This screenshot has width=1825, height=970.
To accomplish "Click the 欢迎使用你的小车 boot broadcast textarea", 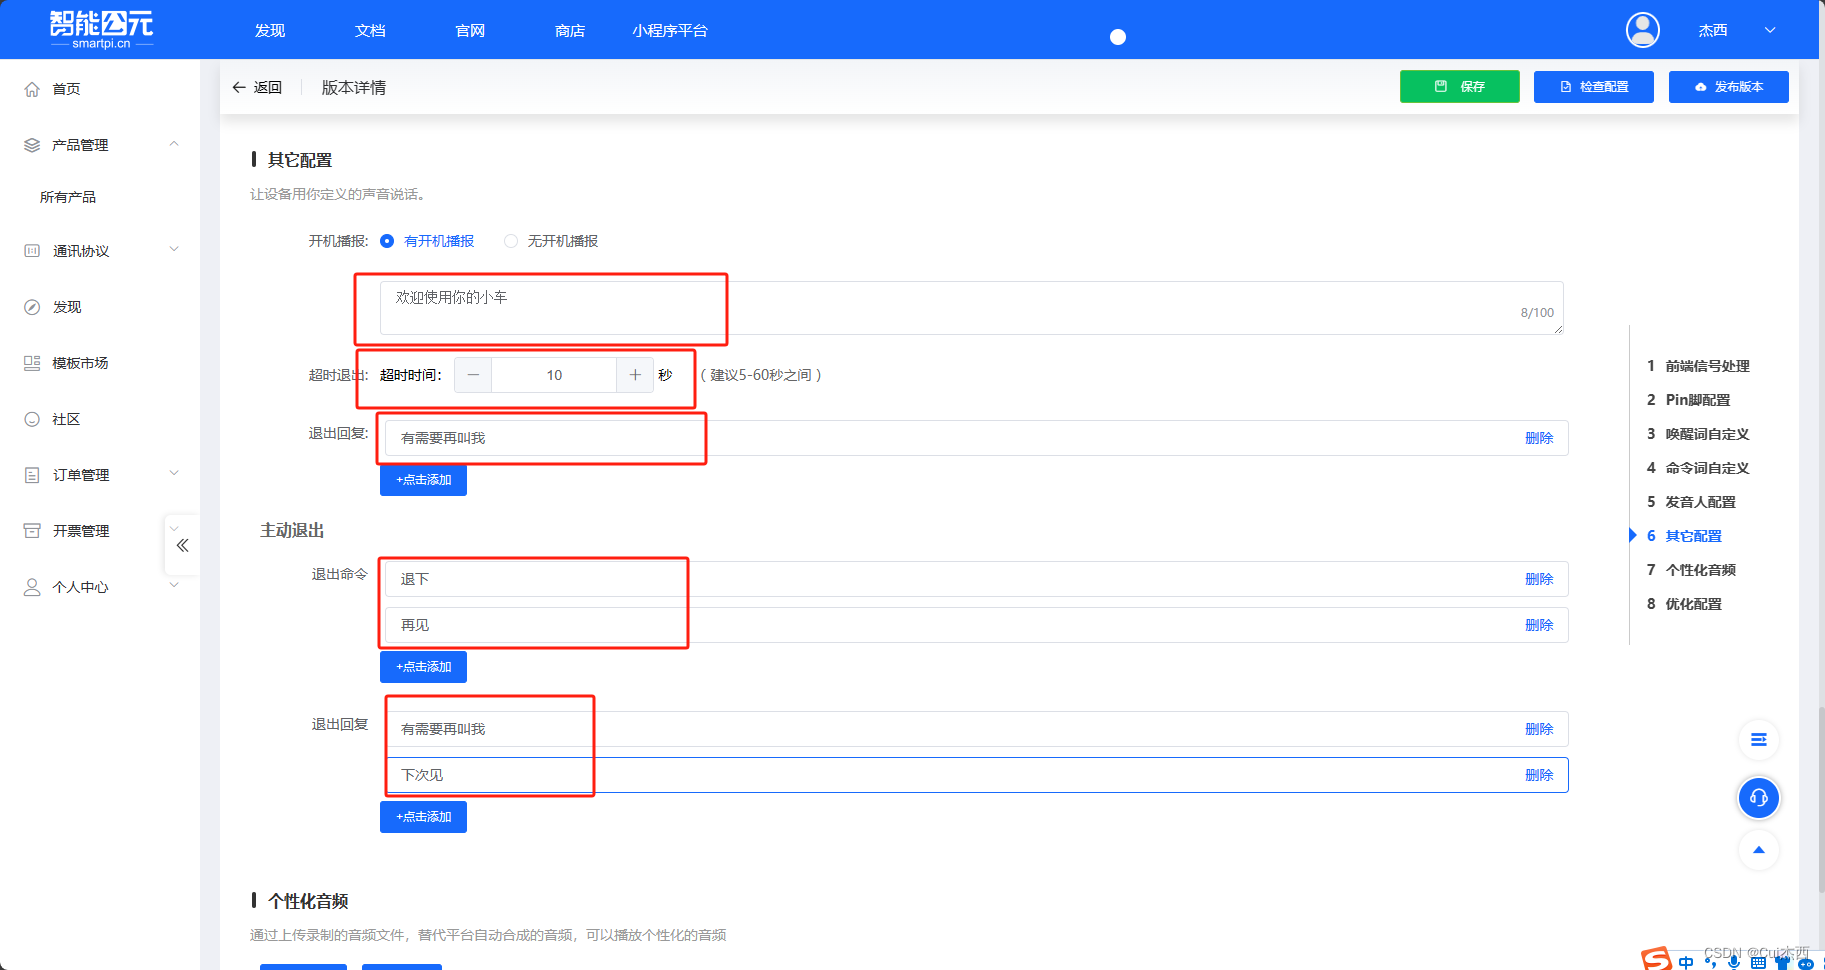I will tap(971, 308).
